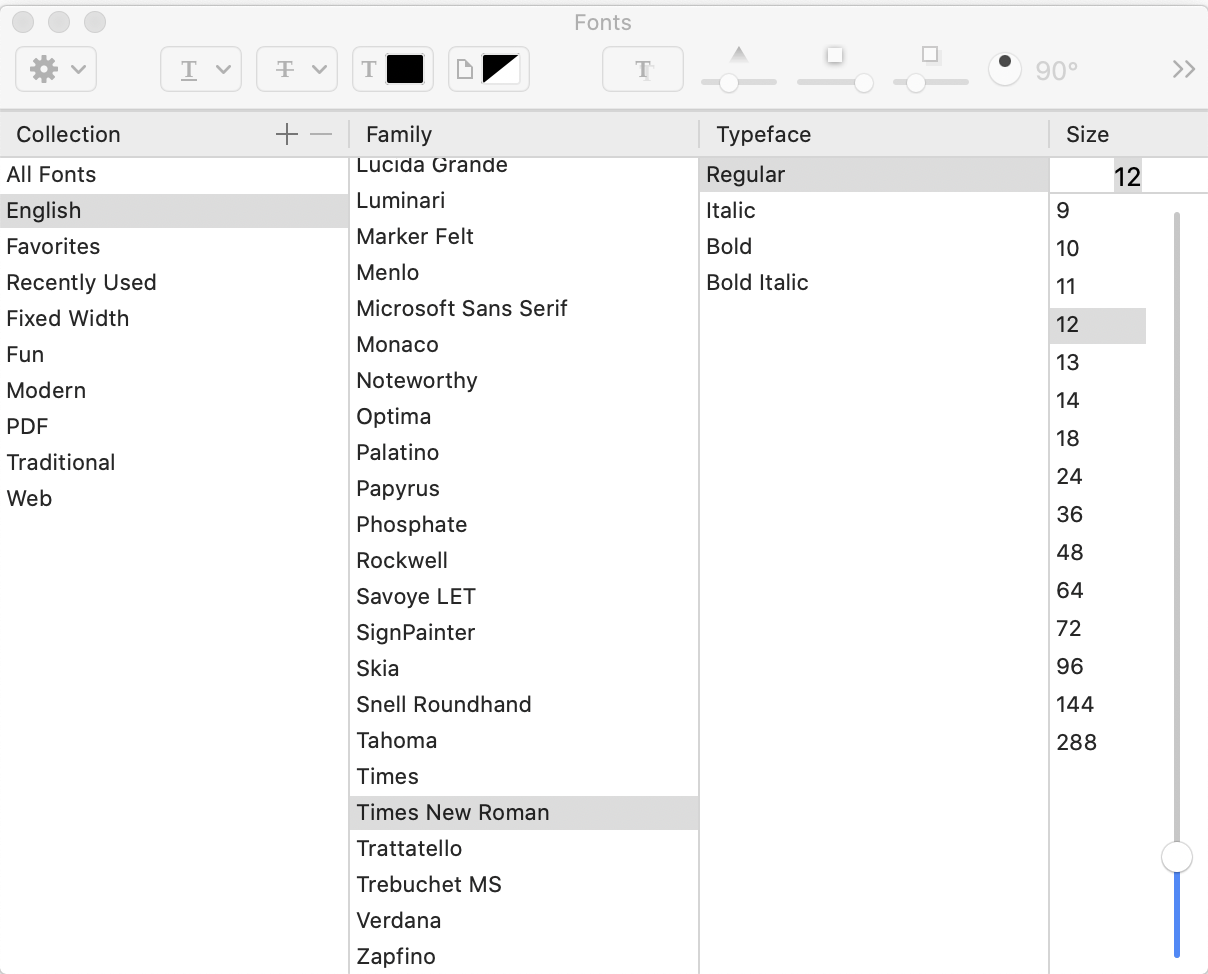The width and height of the screenshot is (1208, 974).
Task: Set font size to 9
Action: tap(1098, 210)
